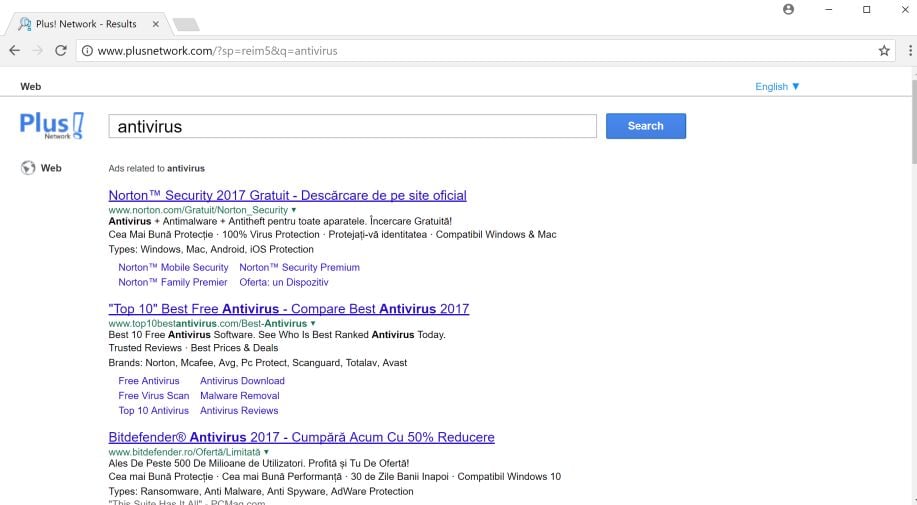Open the Free Antivirus sitelink

click(149, 381)
